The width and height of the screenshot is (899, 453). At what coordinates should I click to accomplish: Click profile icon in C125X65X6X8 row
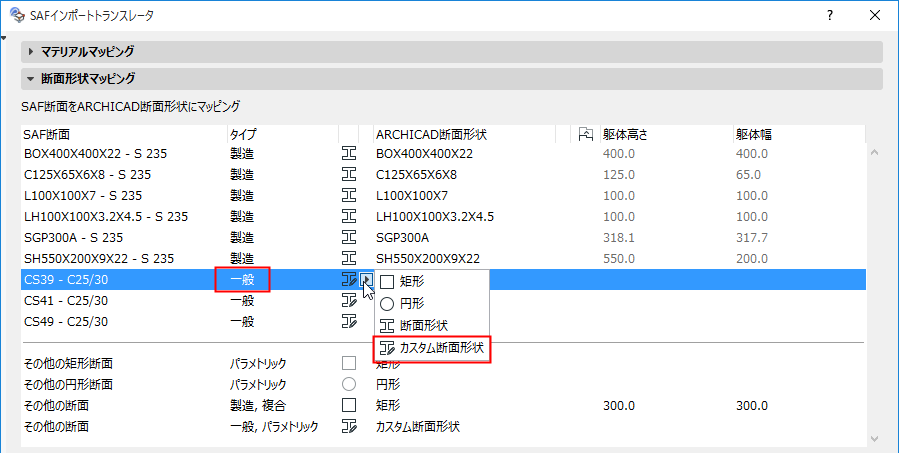[x=349, y=174]
